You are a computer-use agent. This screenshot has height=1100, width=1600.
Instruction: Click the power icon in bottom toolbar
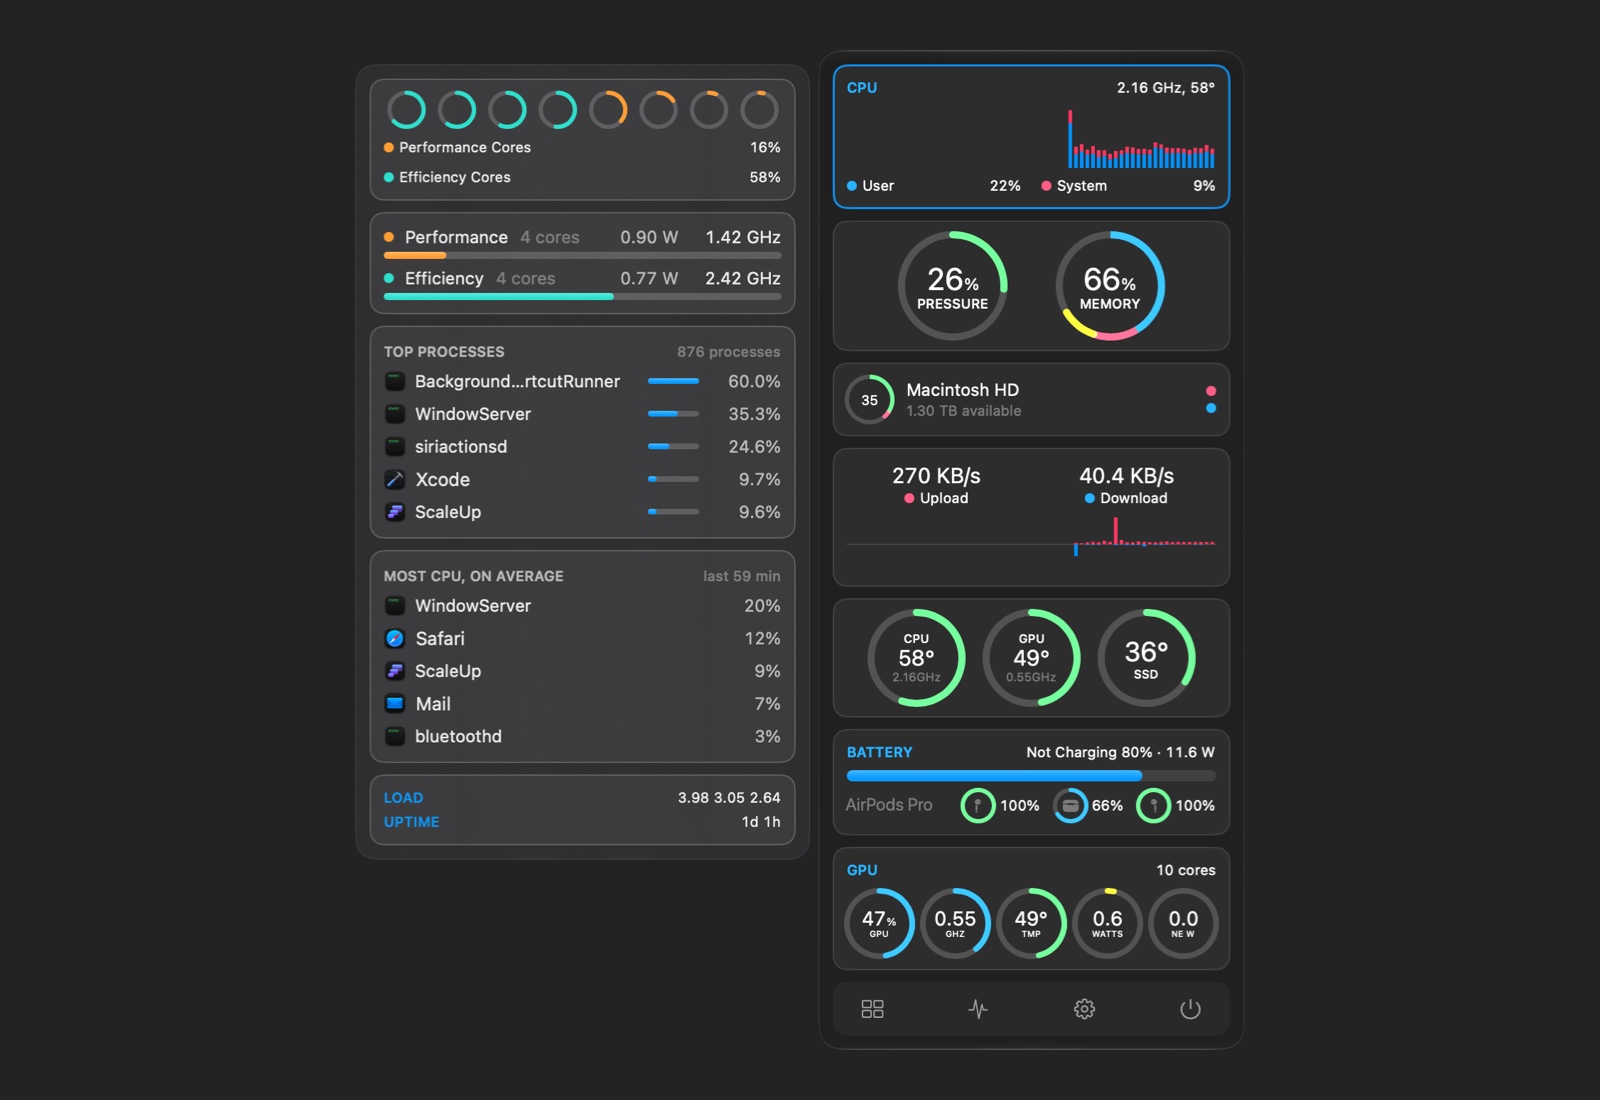1190,1009
